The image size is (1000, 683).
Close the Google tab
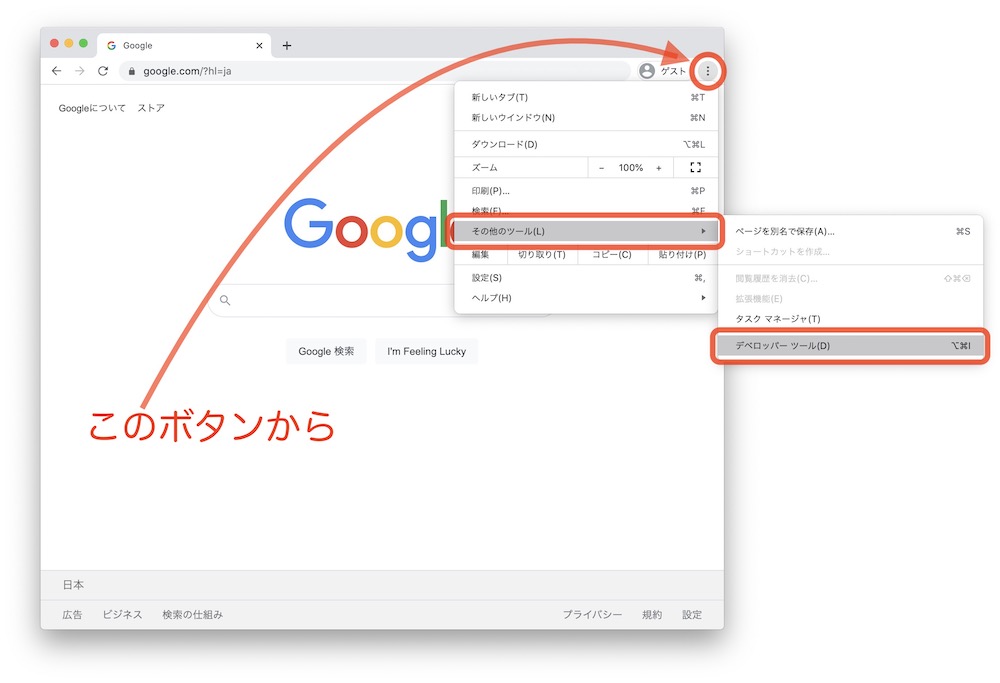coord(259,45)
